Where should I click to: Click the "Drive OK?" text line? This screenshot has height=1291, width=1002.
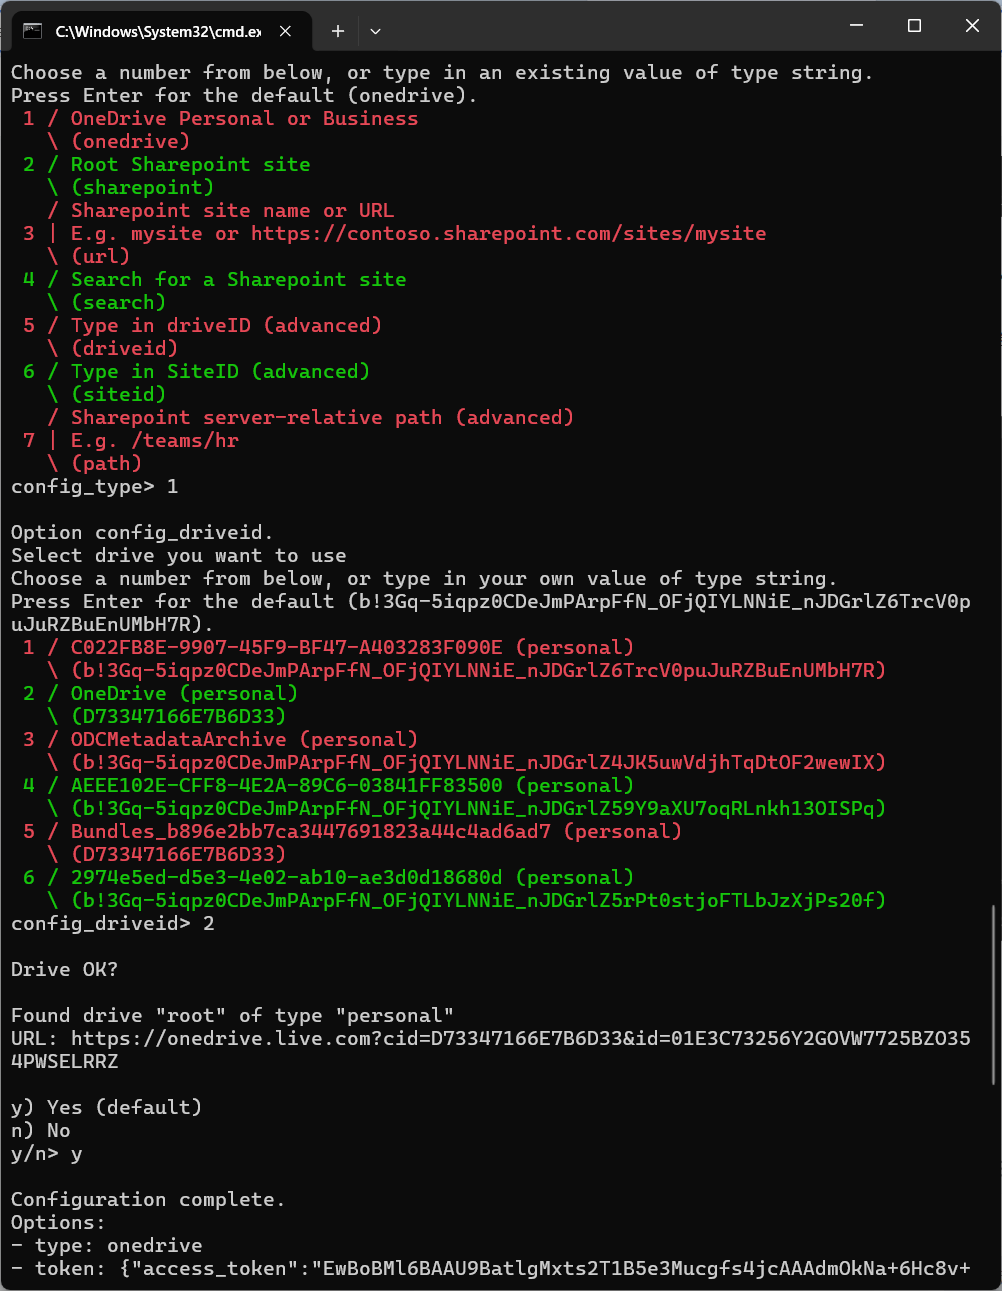coord(64,969)
